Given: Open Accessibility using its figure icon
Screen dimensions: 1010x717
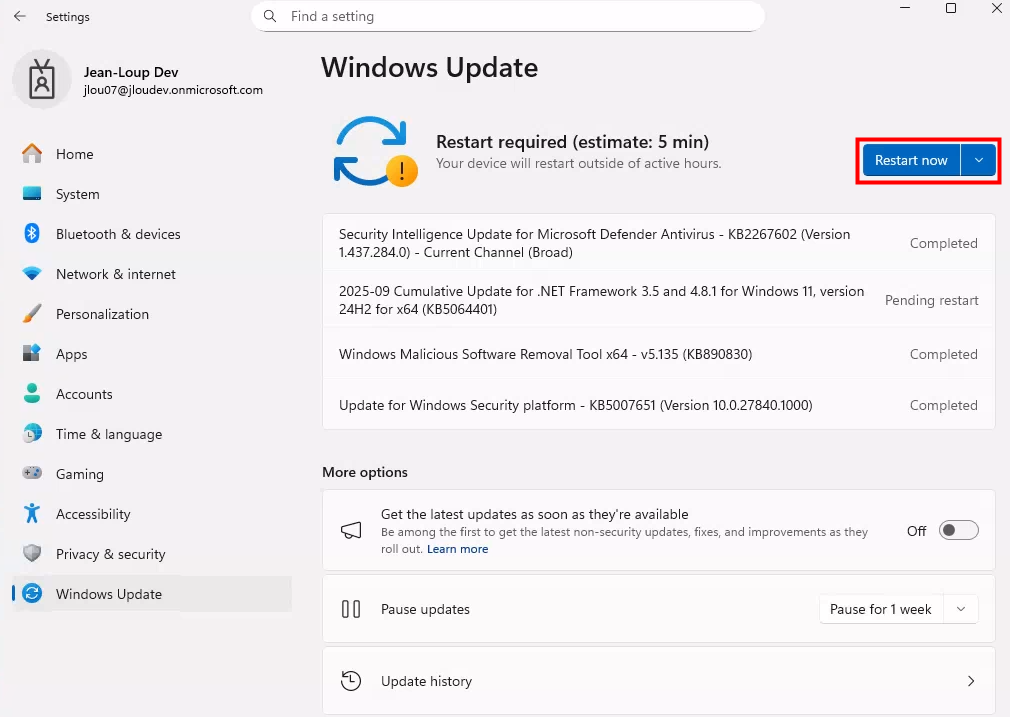Looking at the screenshot, I should pos(32,514).
